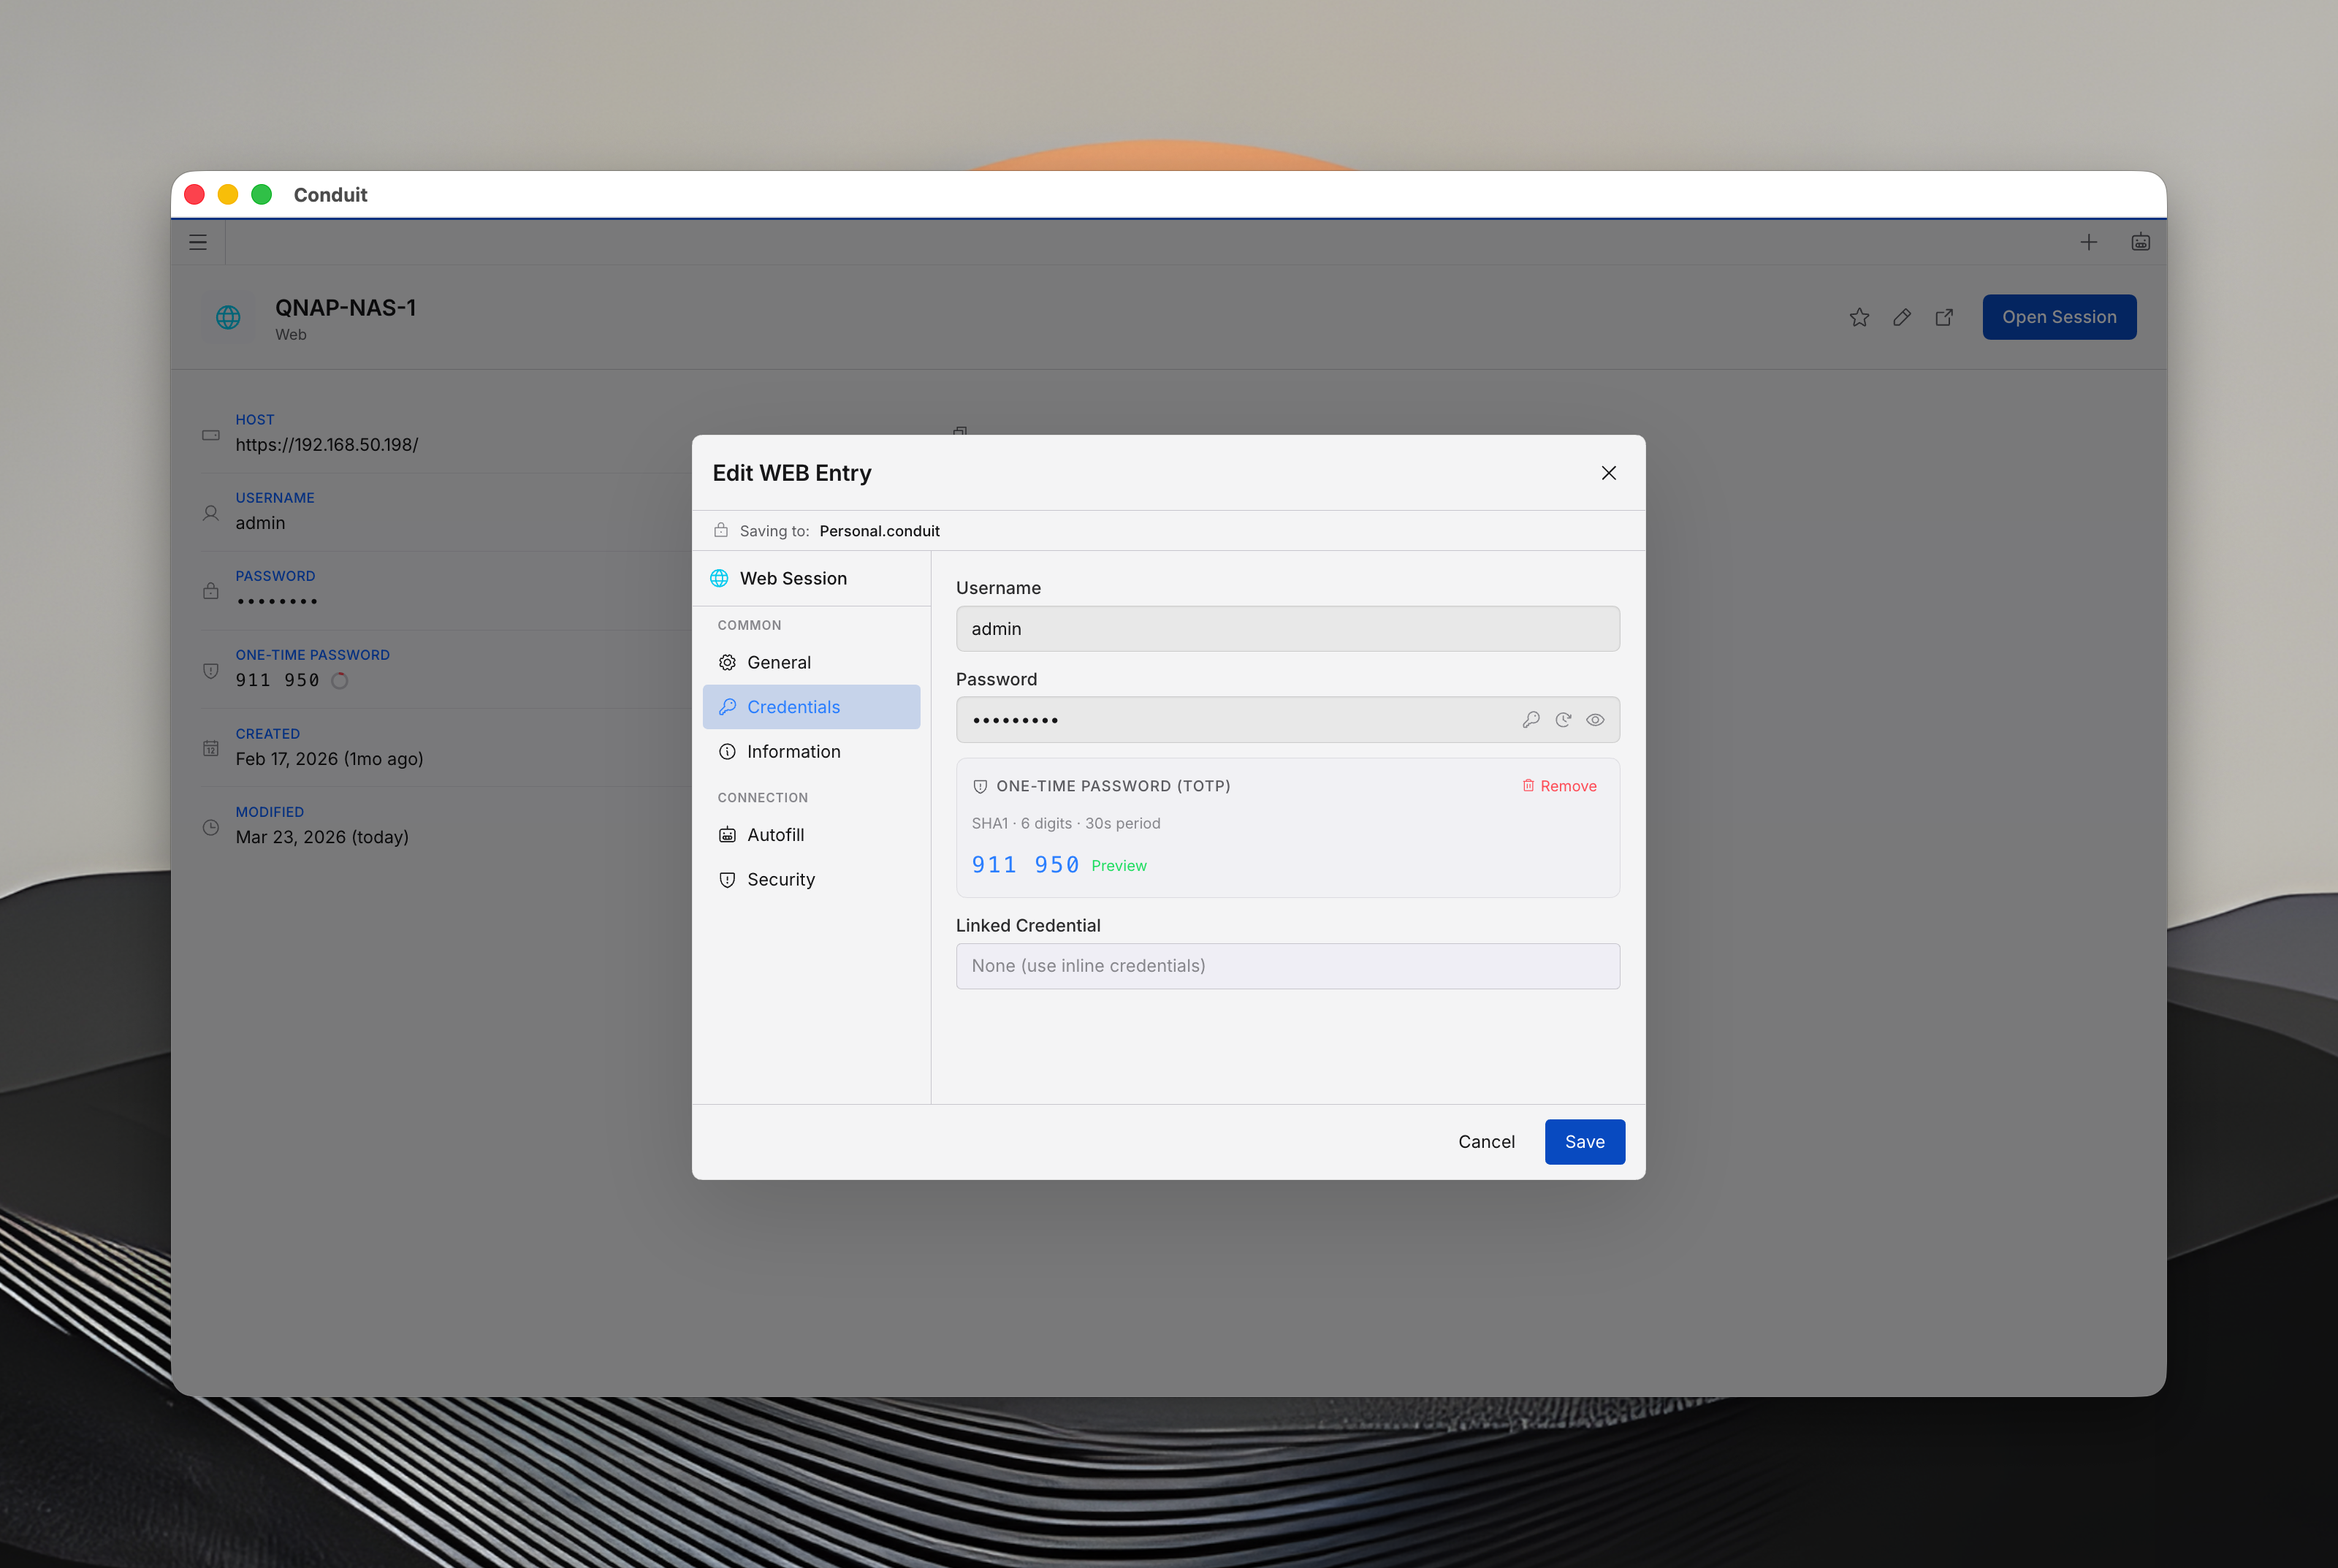Click the password history refresh icon
This screenshot has height=1568, width=2338.
pos(1563,720)
